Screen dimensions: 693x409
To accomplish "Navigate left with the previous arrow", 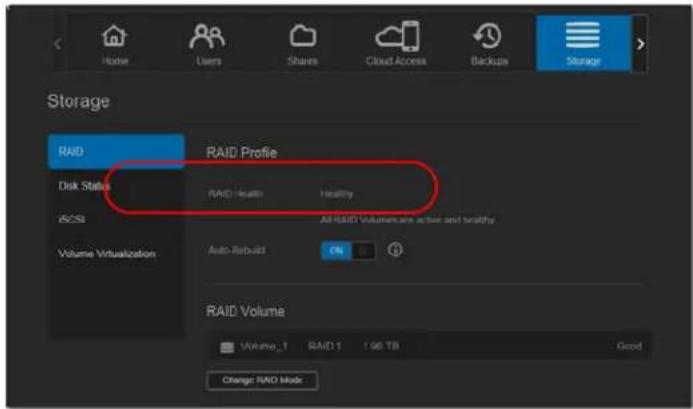I will [x=57, y=44].
